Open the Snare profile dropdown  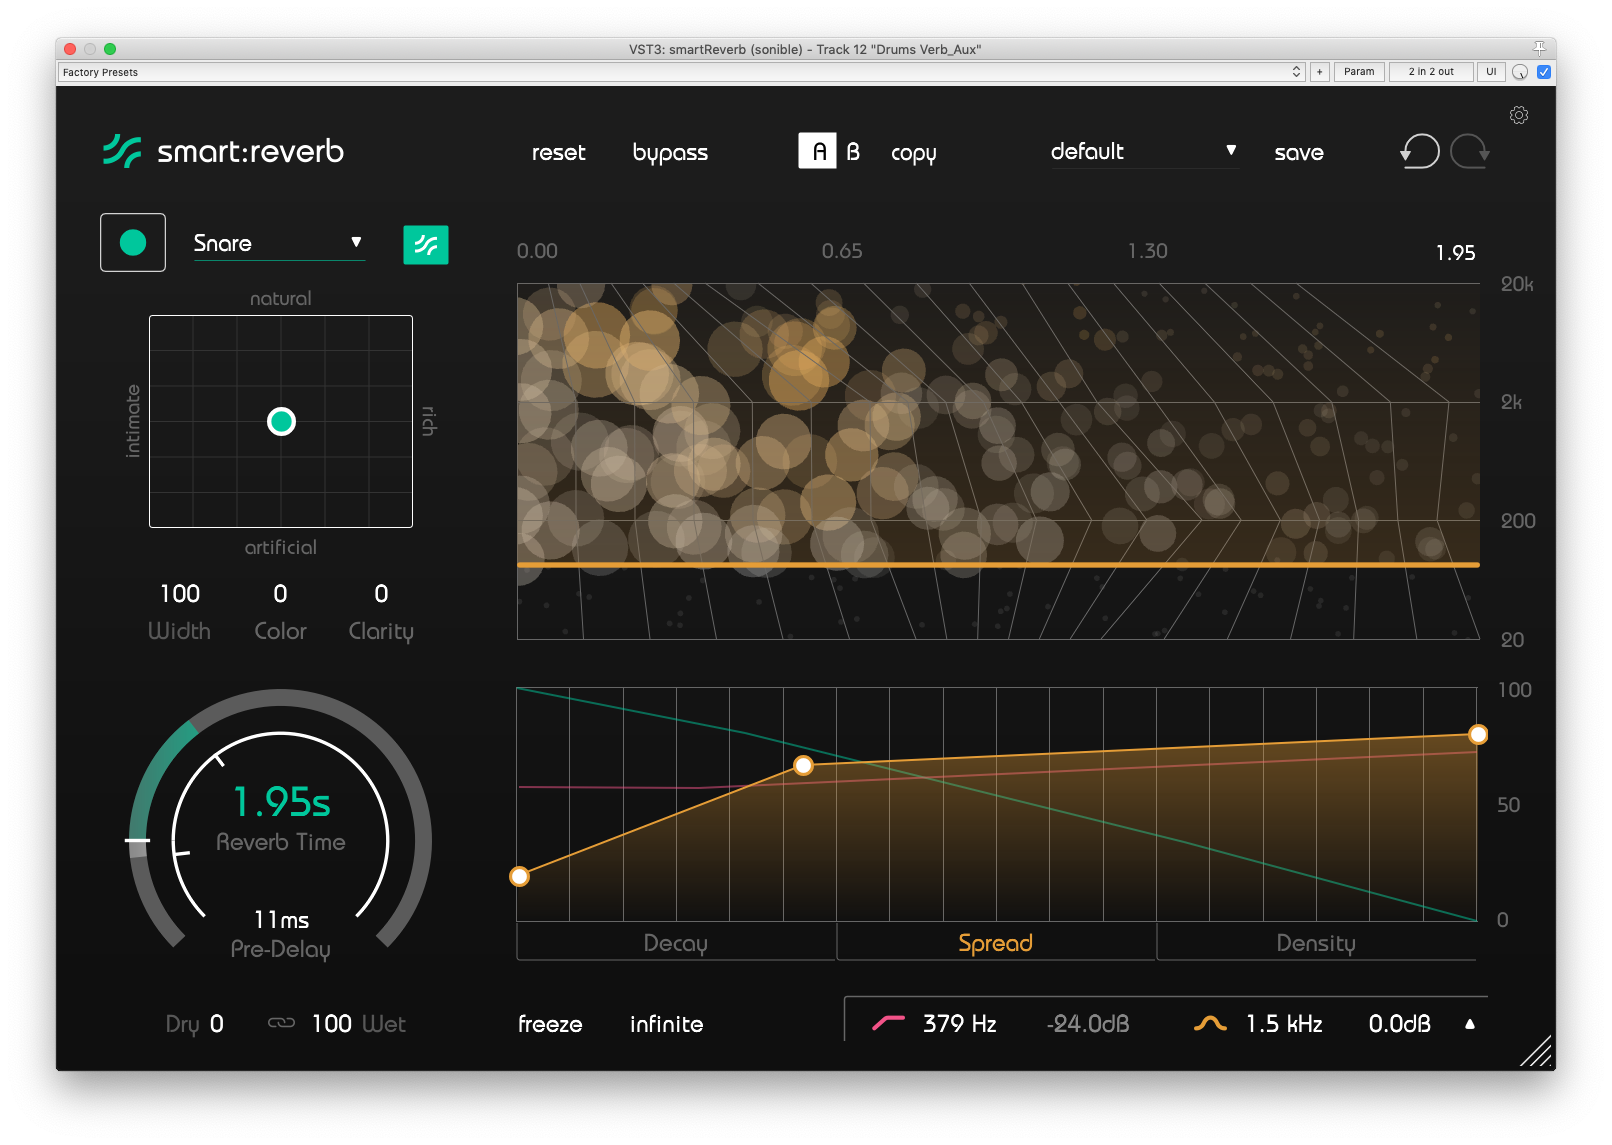click(279, 243)
